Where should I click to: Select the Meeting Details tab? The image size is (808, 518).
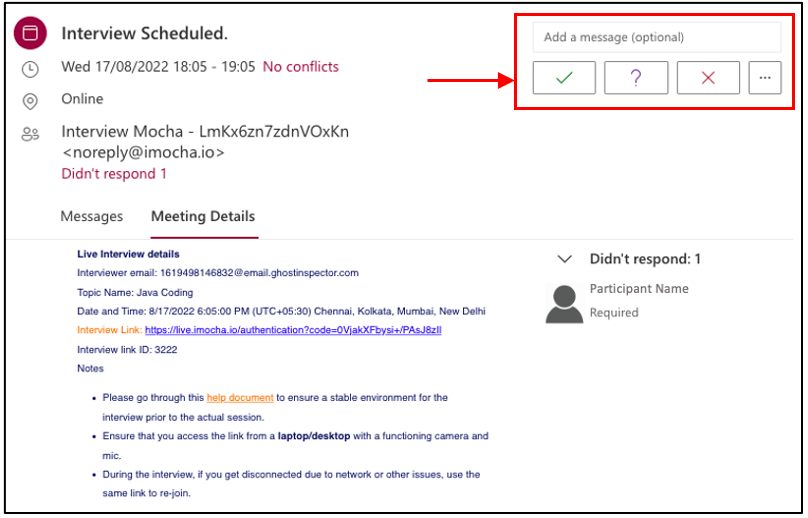pyautogui.click(x=203, y=216)
